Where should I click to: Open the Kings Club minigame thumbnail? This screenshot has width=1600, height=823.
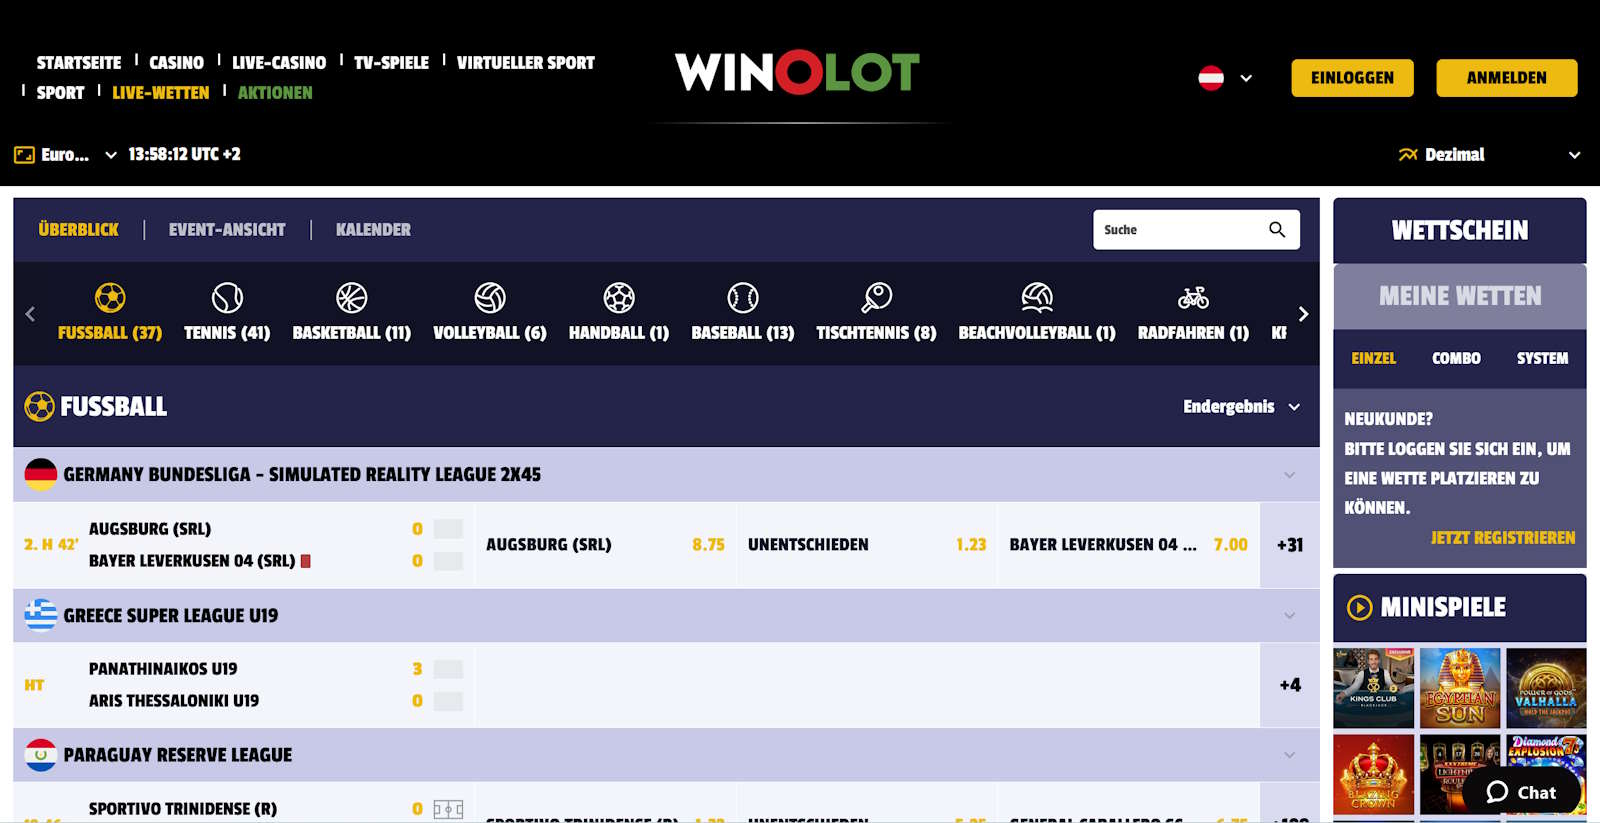pyautogui.click(x=1373, y=688)
